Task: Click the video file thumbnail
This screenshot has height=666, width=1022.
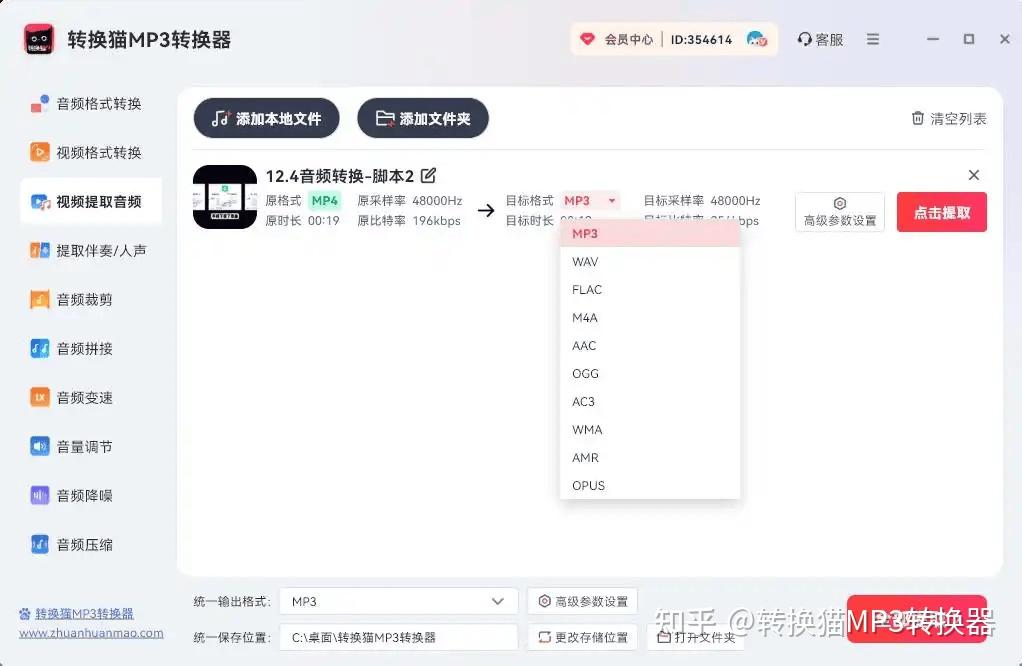Action: point(224,197)
